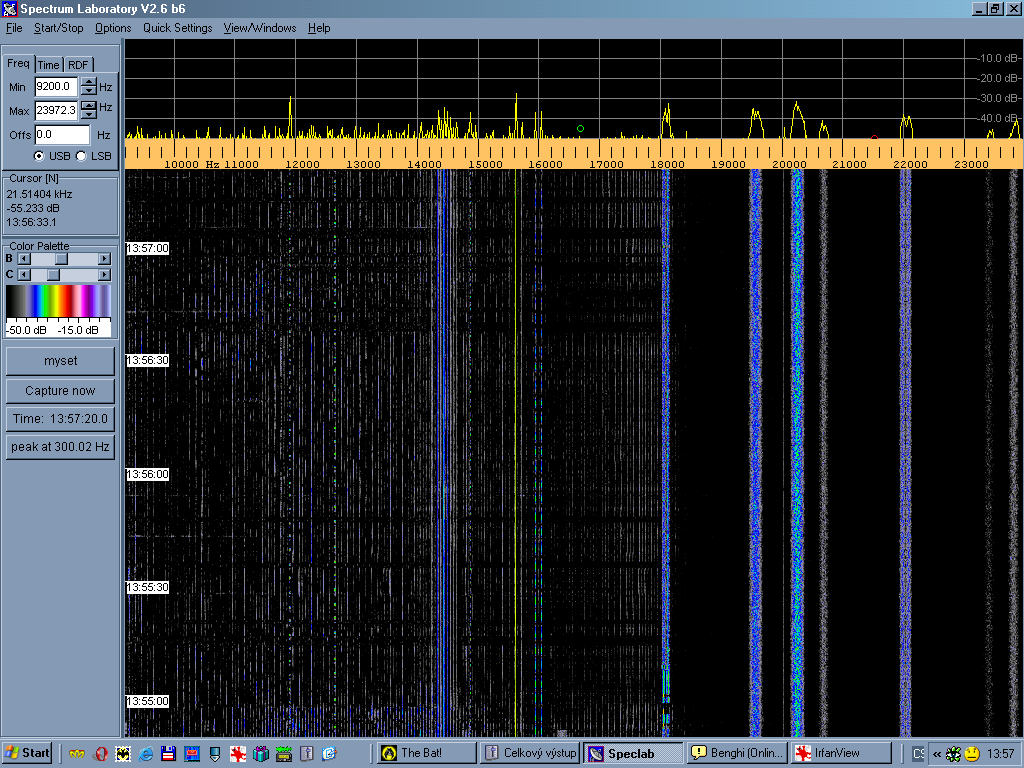This screenshot has height=768, width=1024.
Task: Launch Internet Explorer from quick launch
Action: point(146,754)
